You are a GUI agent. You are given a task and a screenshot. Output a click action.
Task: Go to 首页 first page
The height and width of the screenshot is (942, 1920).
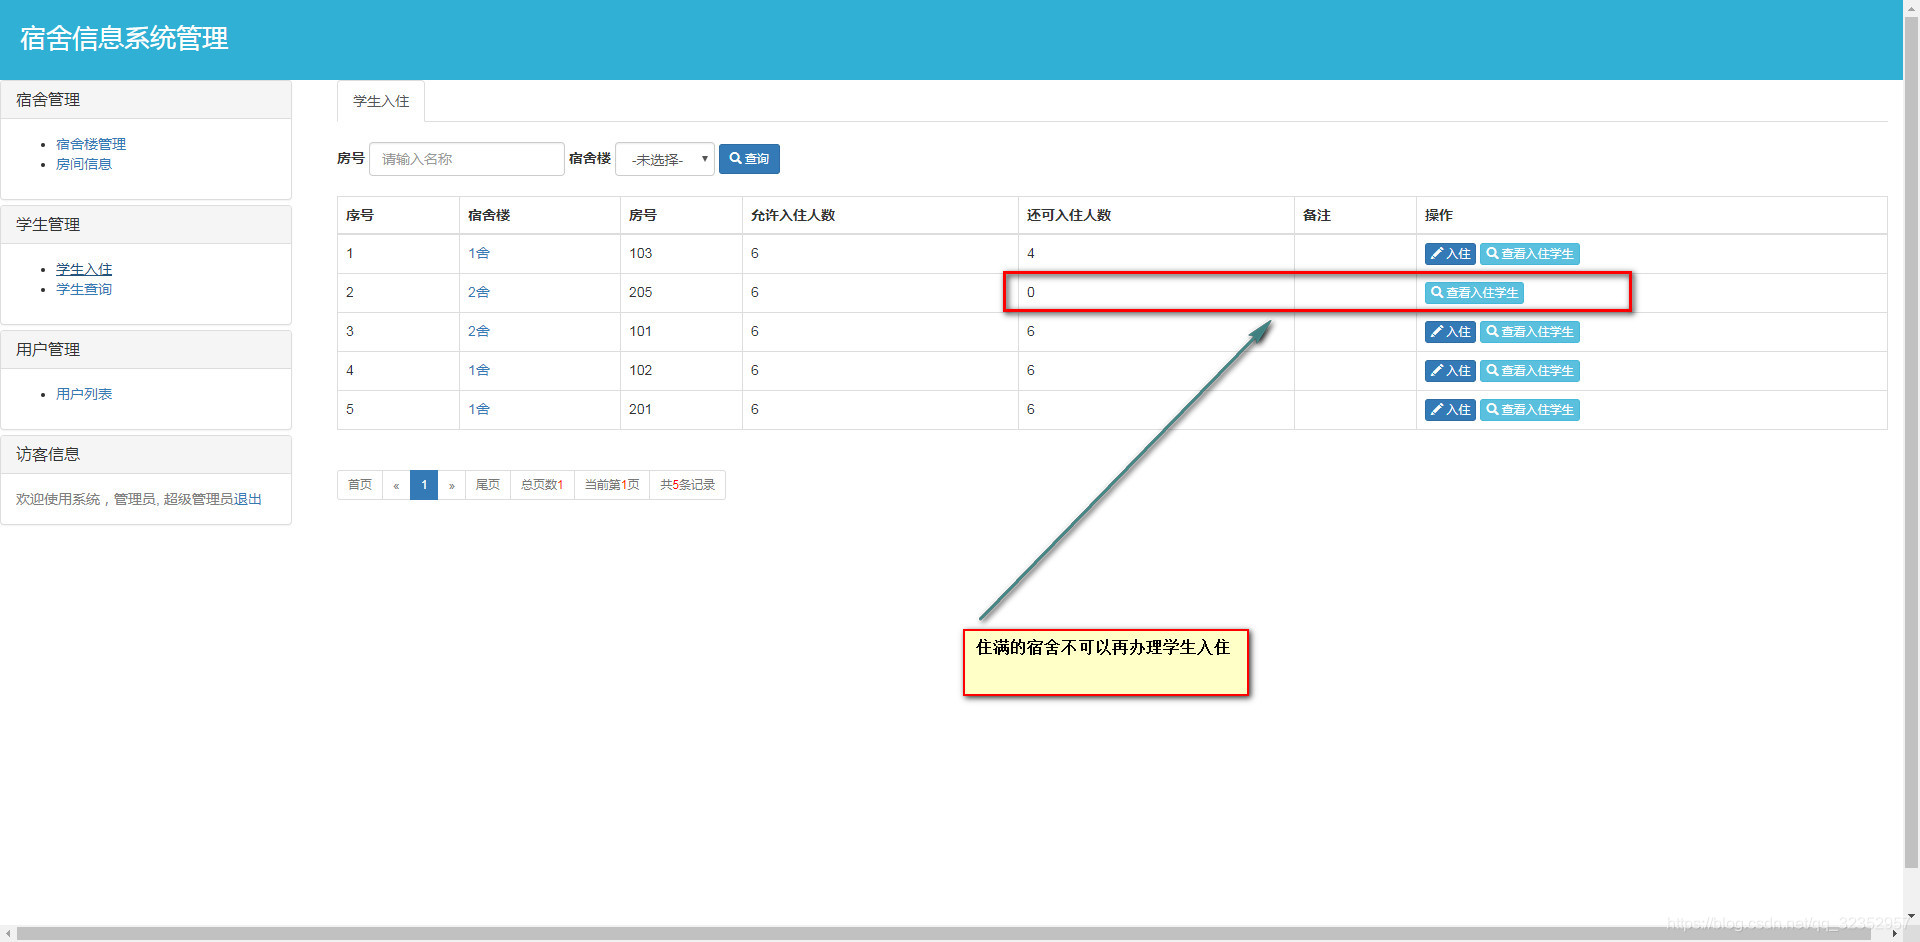coord(360,485)
